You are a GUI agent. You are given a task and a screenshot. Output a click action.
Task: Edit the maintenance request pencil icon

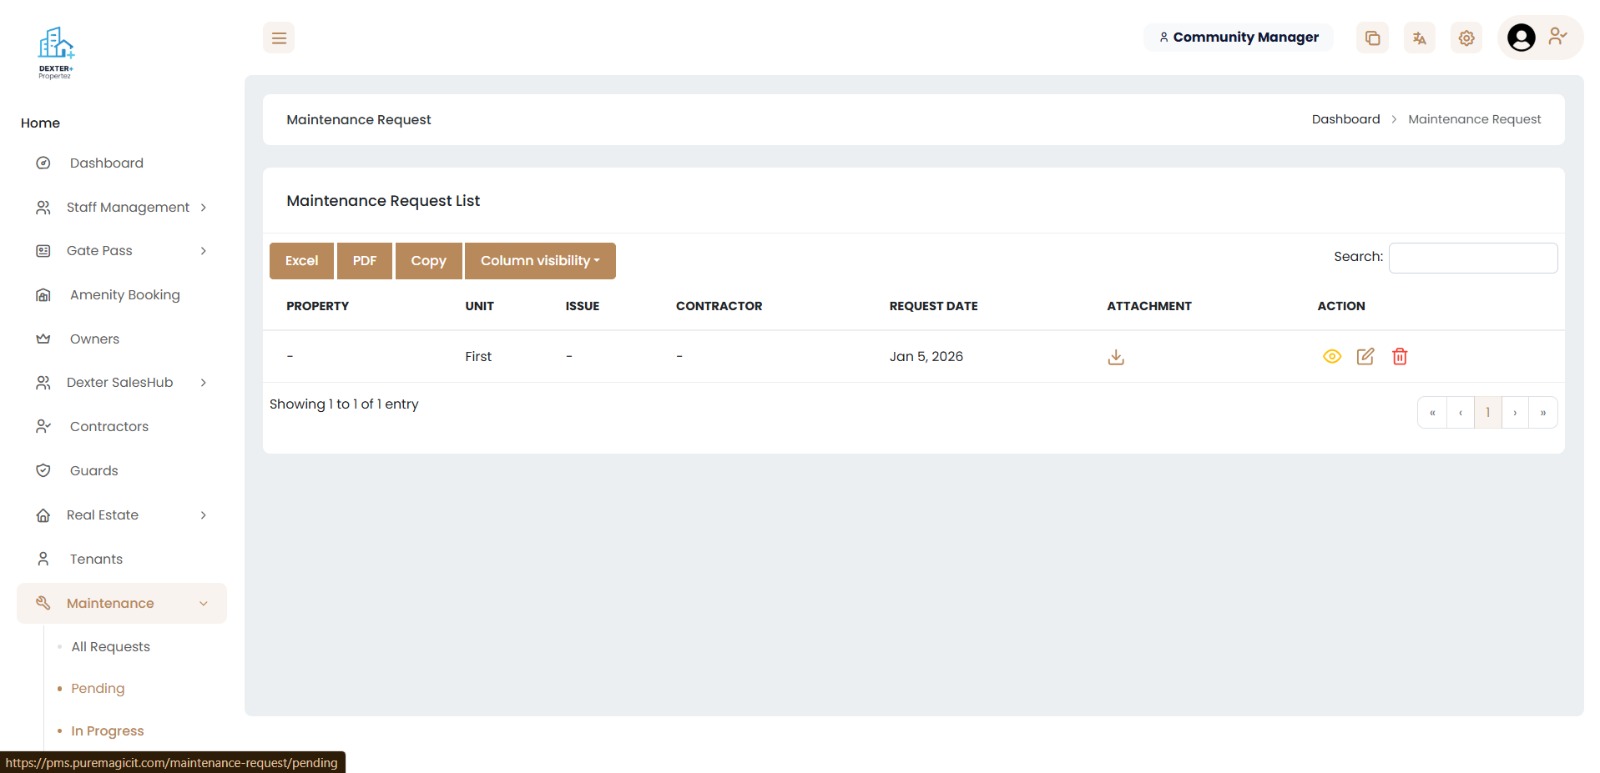(x=1365, y=357)
